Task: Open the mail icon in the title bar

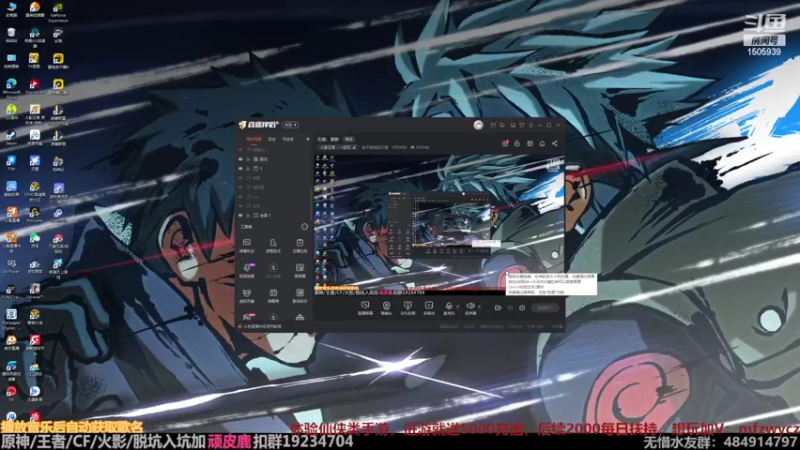Action: click(502, 125)
